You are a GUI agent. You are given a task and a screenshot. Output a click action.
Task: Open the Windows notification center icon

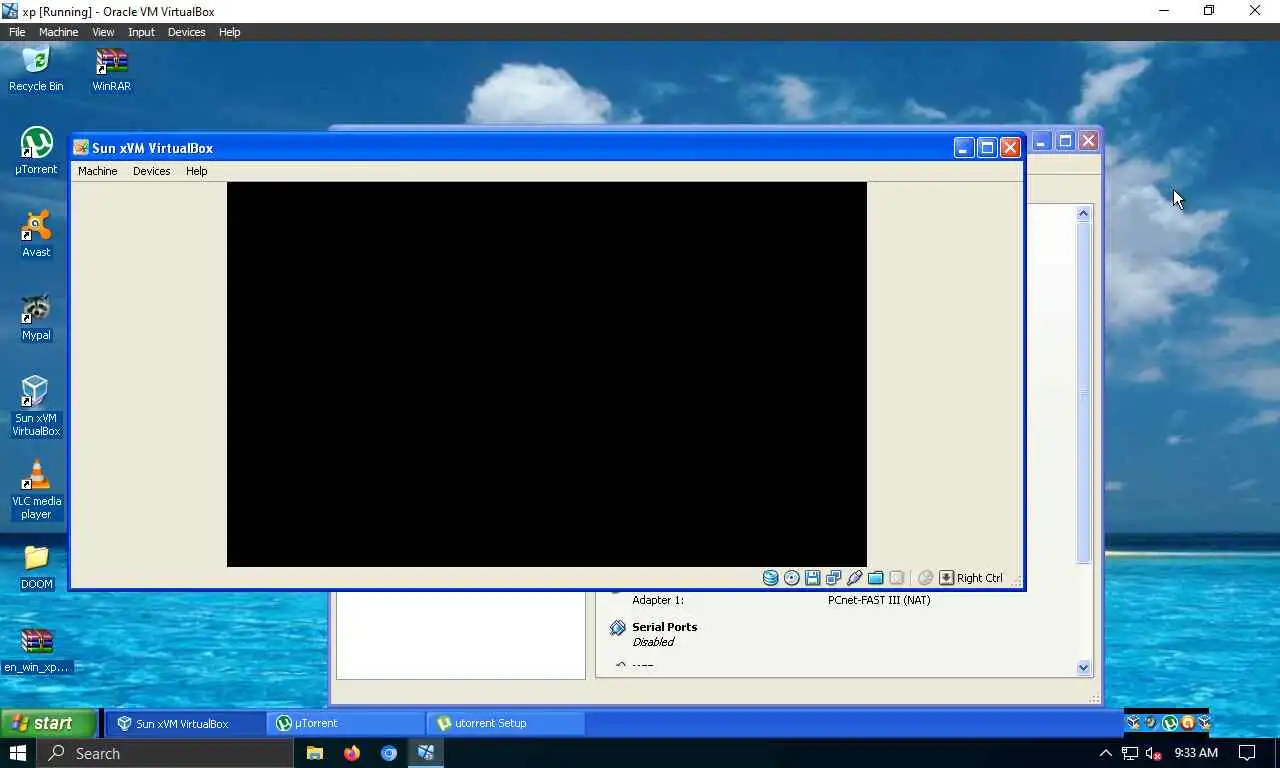click(x=1247, y=753)
